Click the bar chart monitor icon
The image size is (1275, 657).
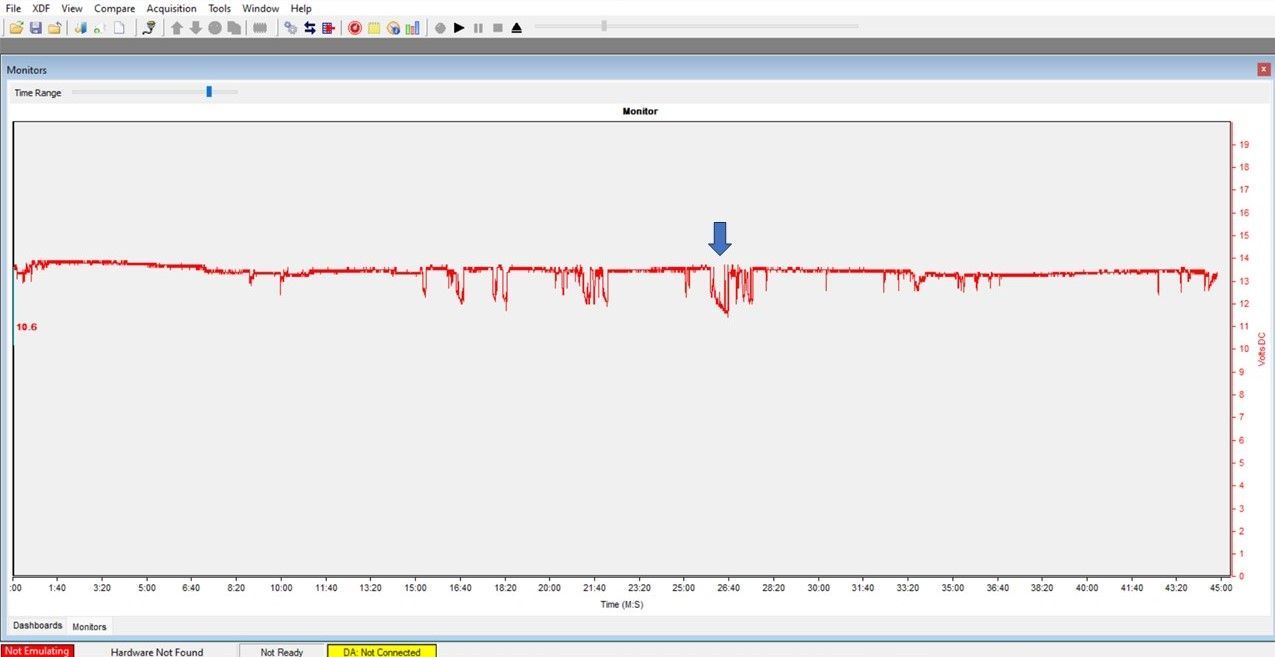412,28
